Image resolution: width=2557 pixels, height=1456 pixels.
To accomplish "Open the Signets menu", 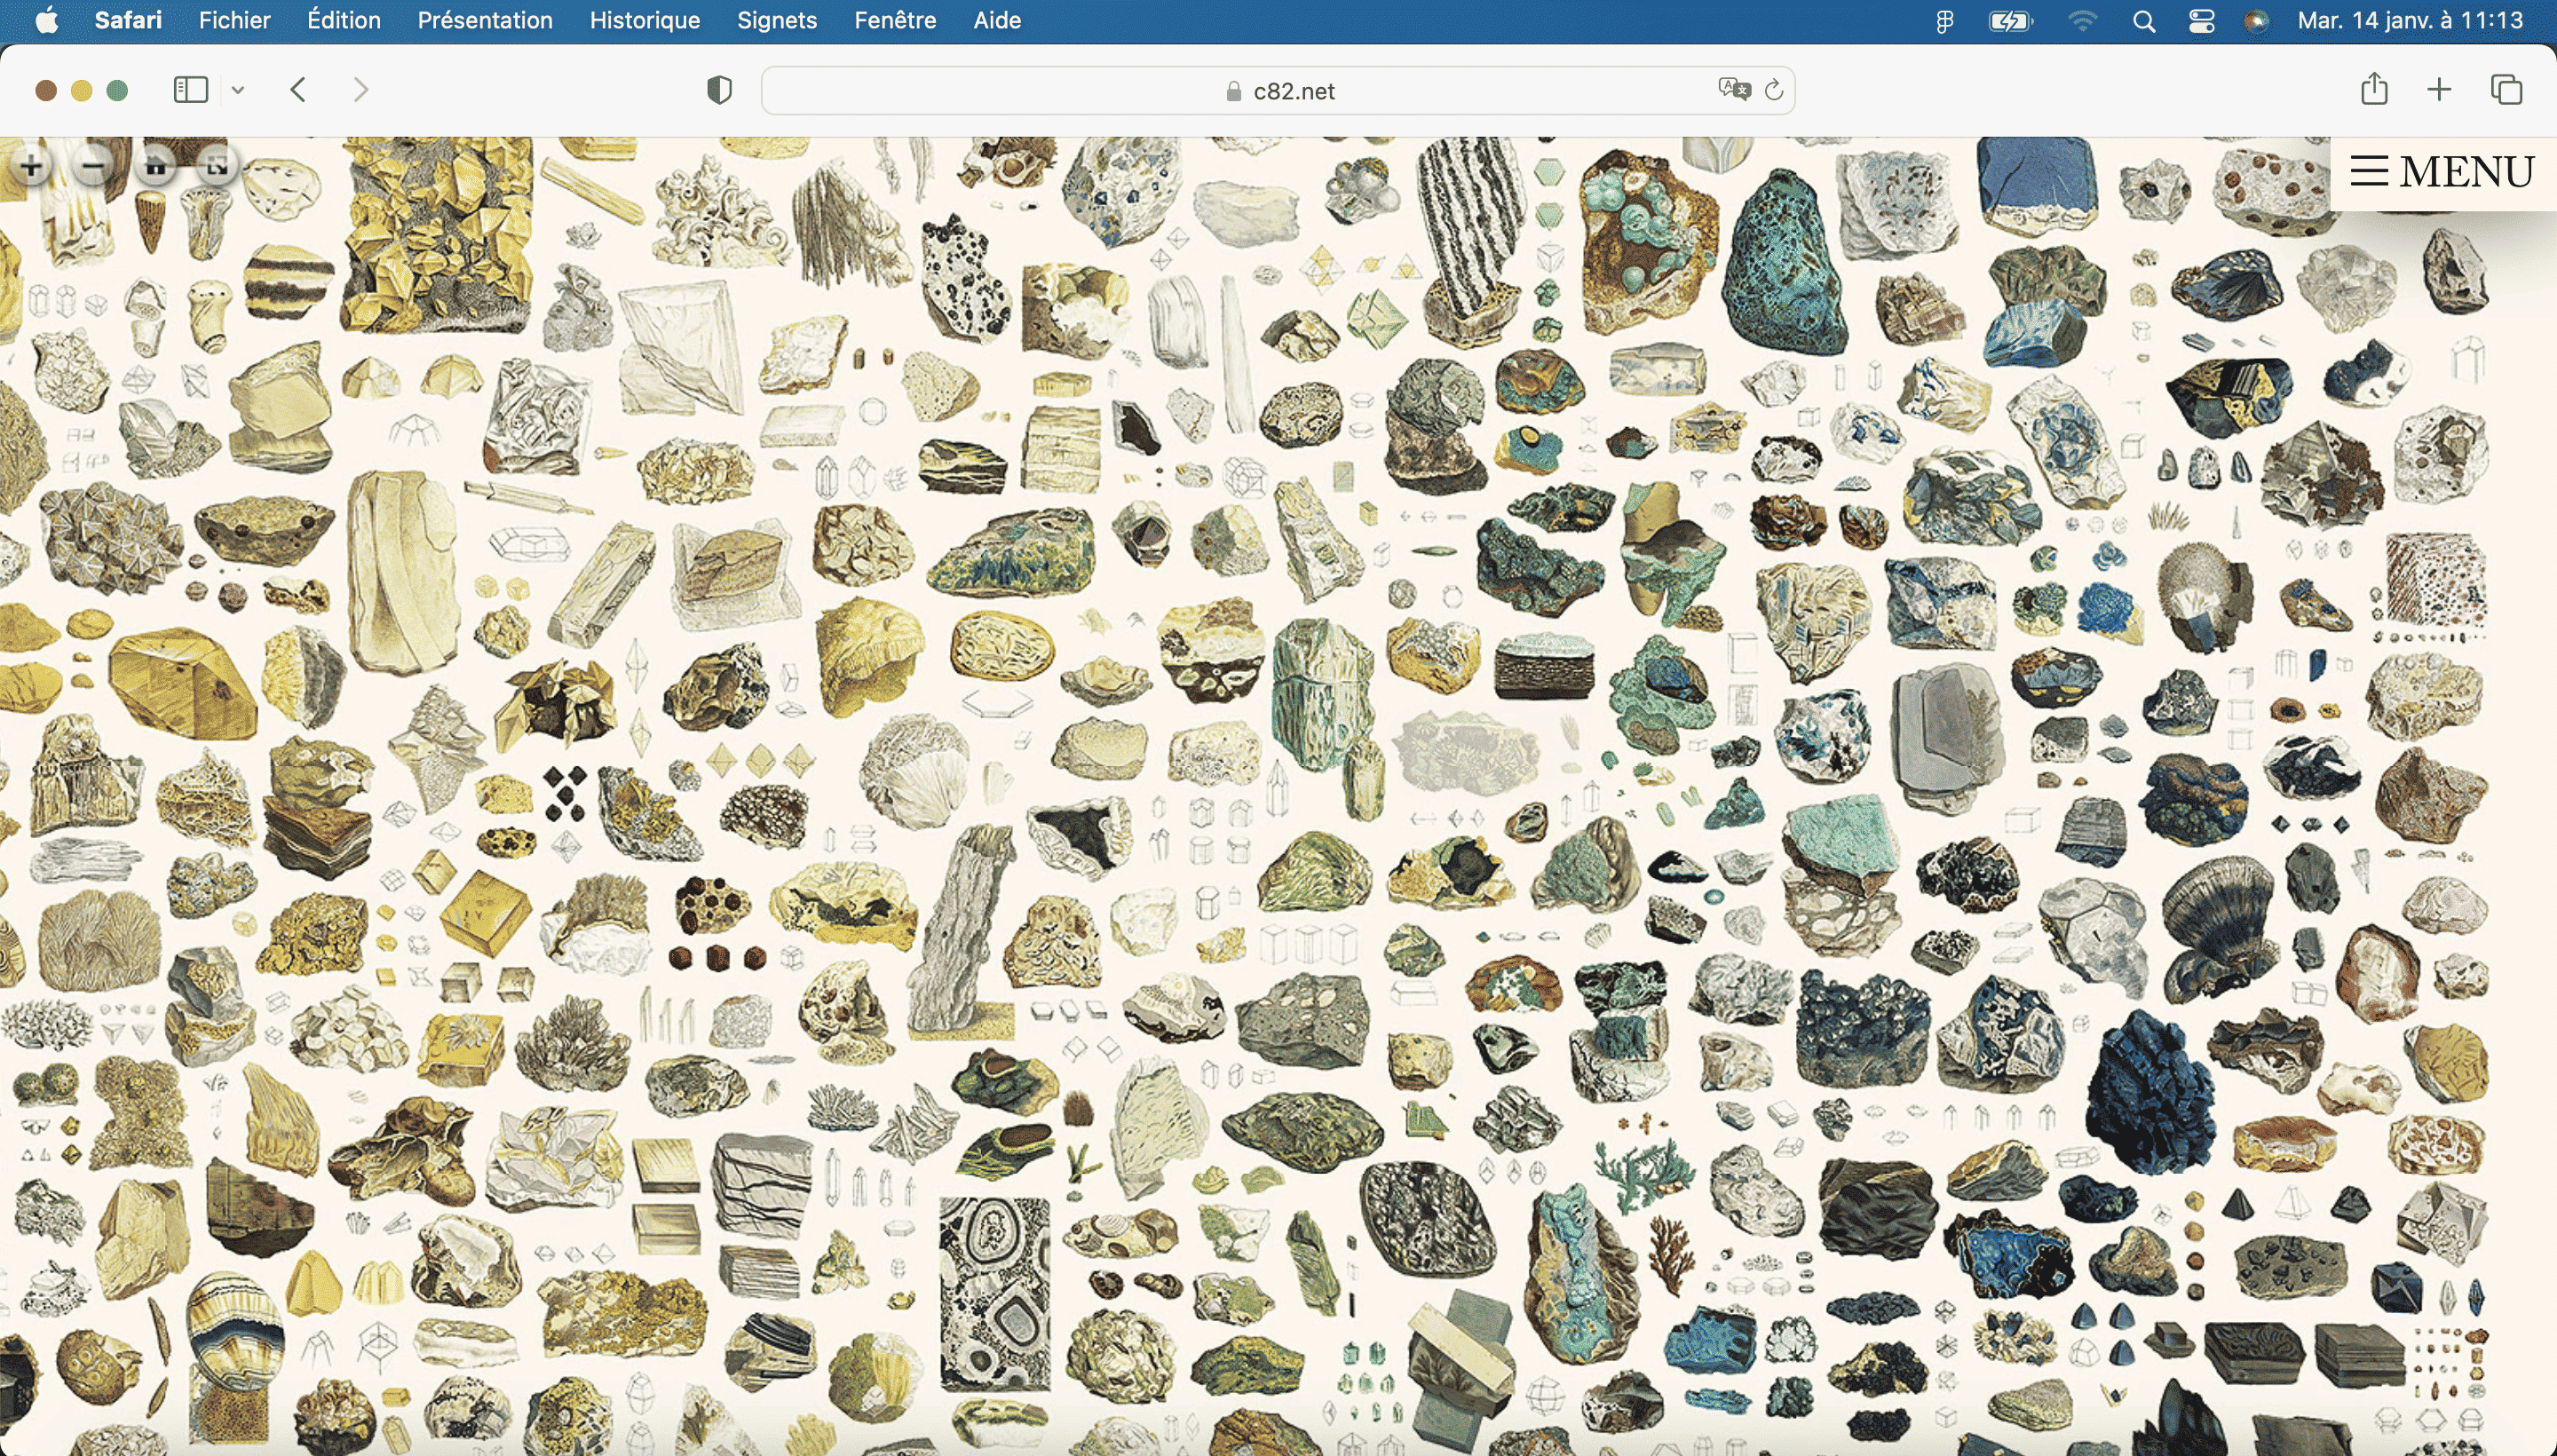I will coord(776,20).
